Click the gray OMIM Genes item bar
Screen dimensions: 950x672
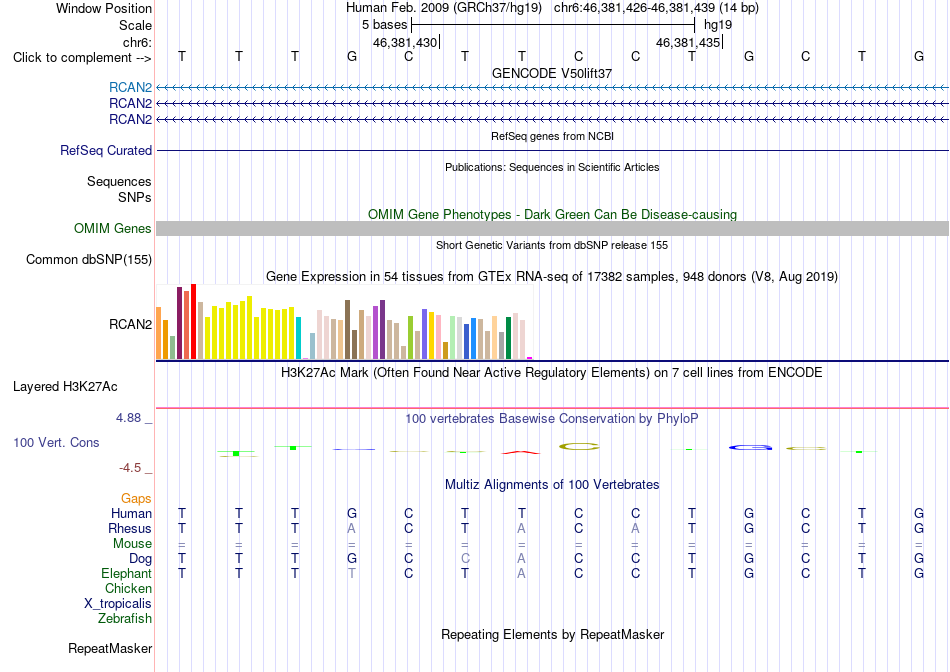tap(553, 228)
